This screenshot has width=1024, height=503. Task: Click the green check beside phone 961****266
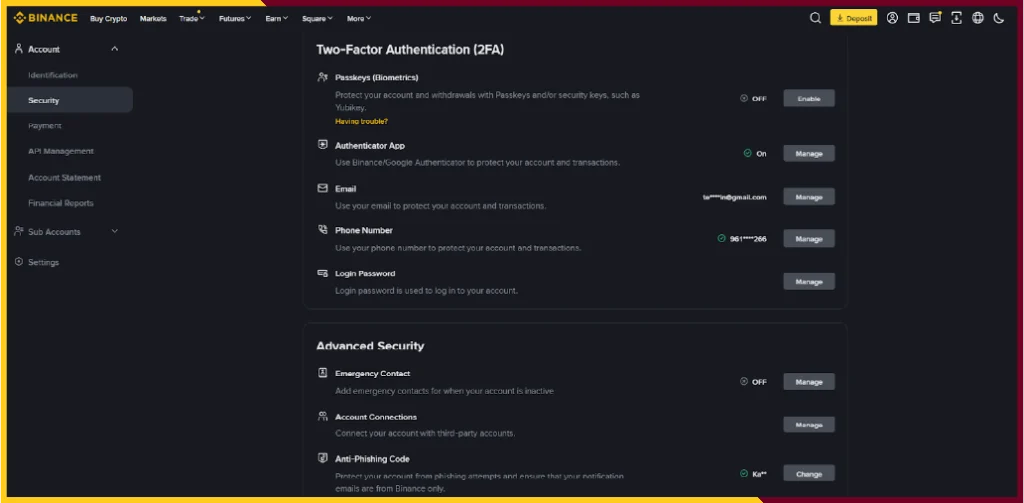(x=721, y=238)
